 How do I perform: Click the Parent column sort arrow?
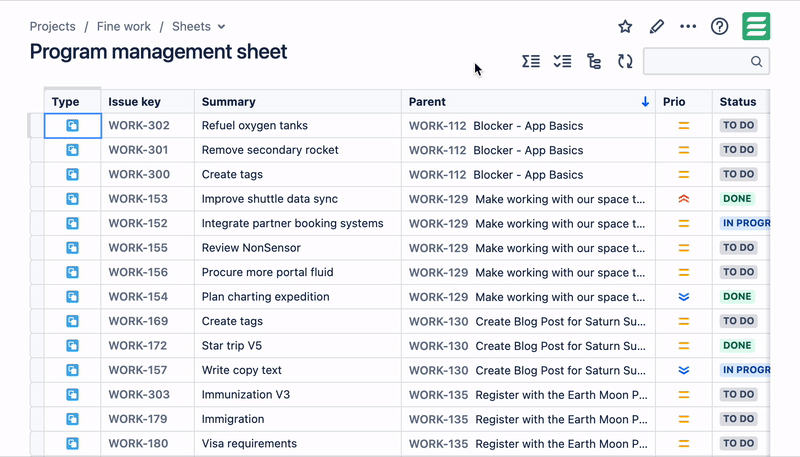click(645, 101)
